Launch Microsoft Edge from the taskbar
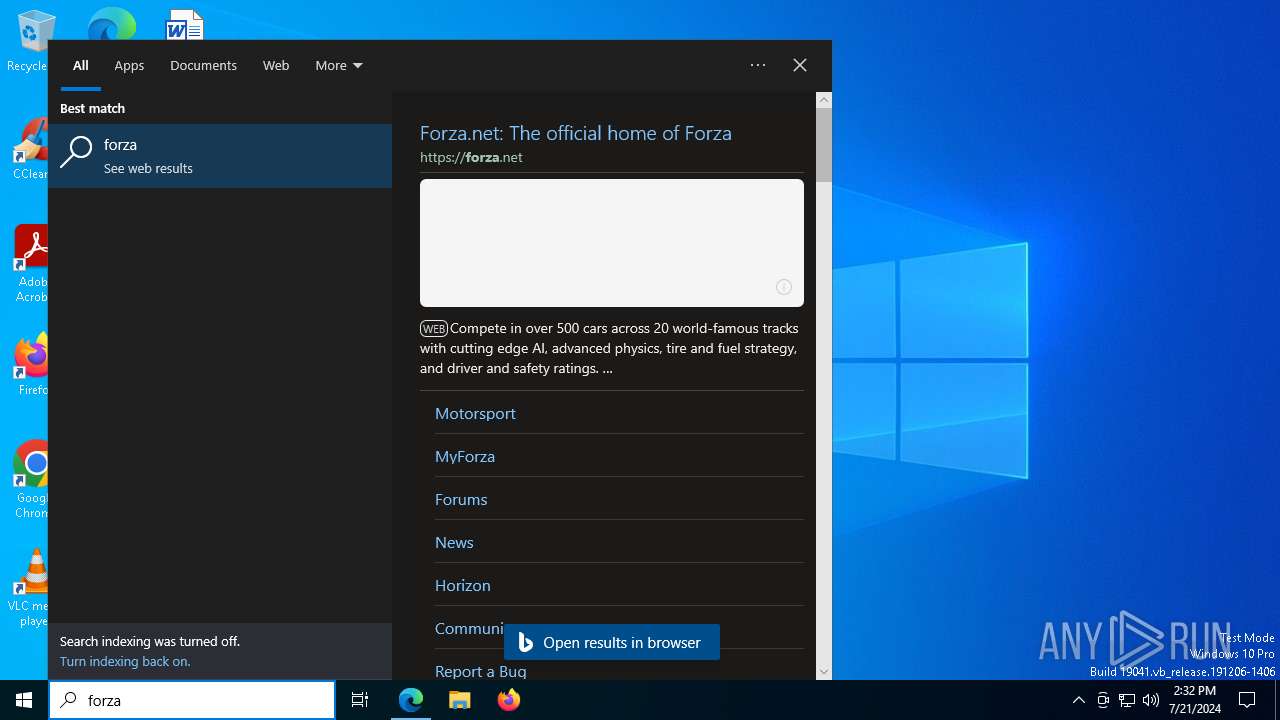The width and height of the screenshot is (1280, 720). [x=411, y=700]
